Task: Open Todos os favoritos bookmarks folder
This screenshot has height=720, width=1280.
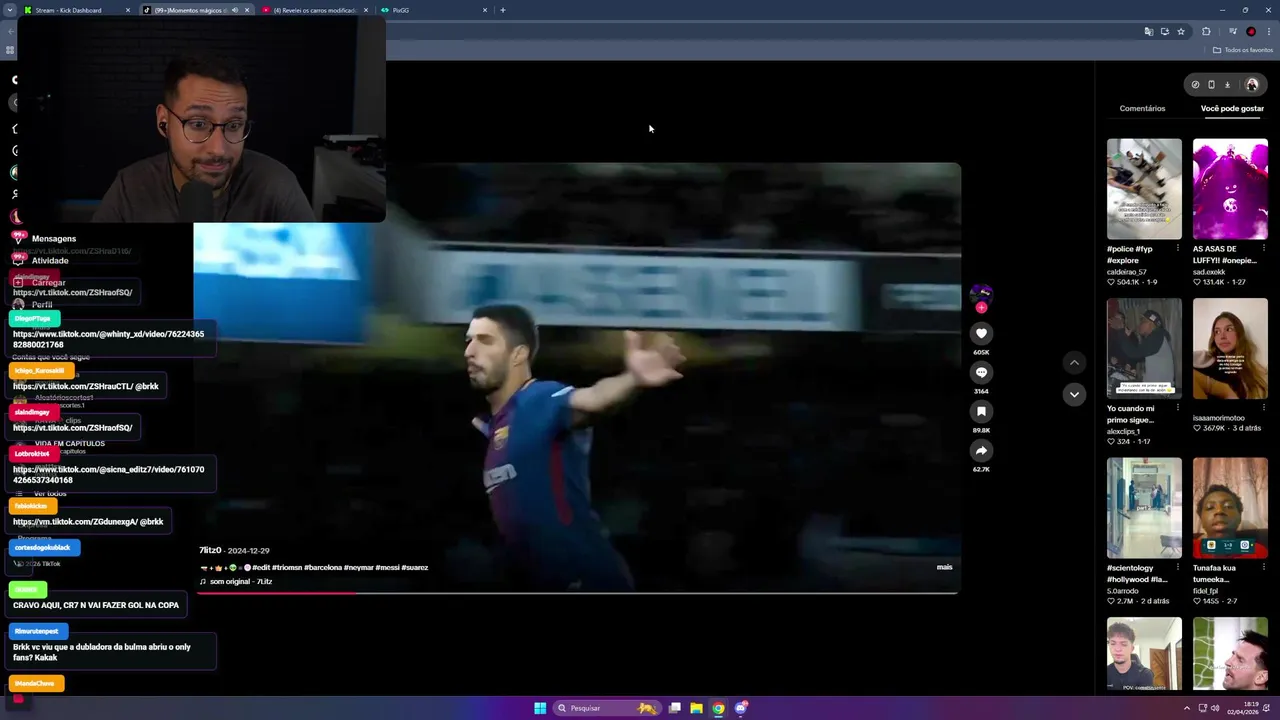Action: point(1243,50)
